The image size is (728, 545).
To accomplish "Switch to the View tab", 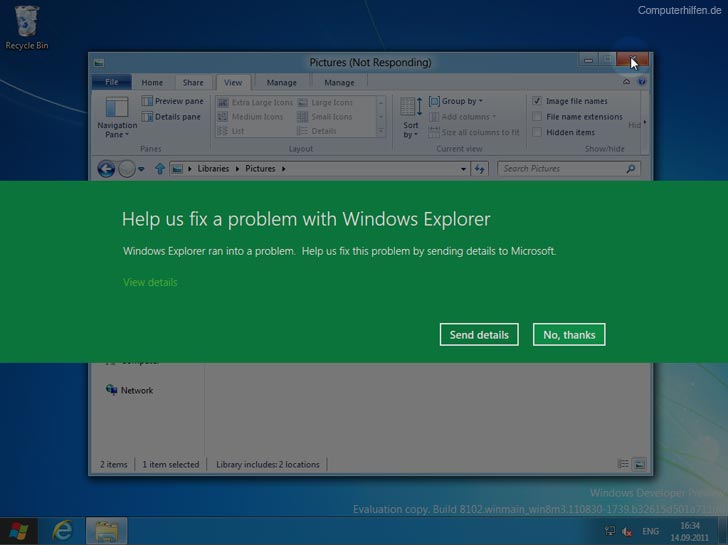I will tap(233, 82).
